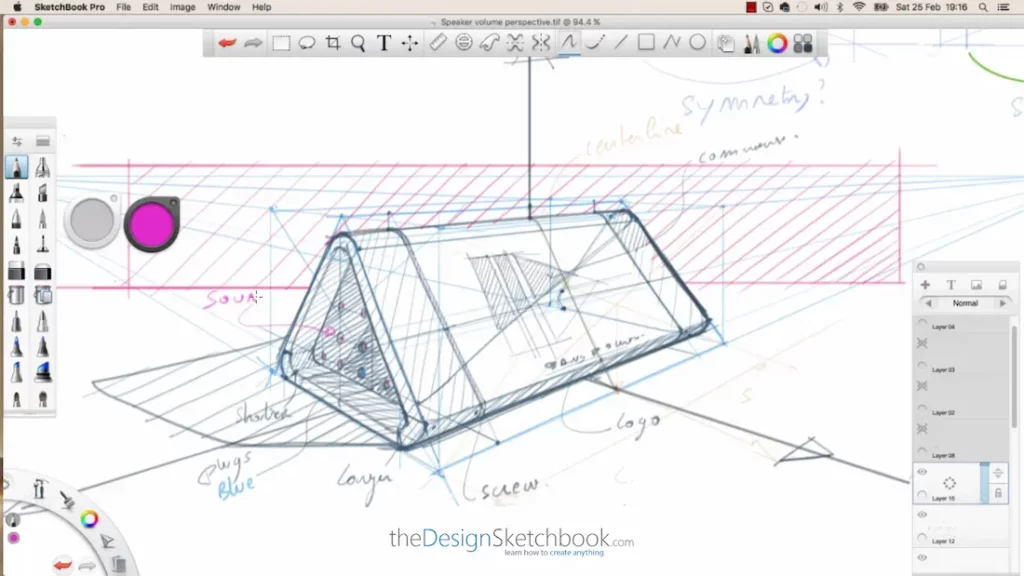Toggle visibility of Layer 12
This screenshot has width=1024, height=576.
pyautogui.click(x=922, y=515)
